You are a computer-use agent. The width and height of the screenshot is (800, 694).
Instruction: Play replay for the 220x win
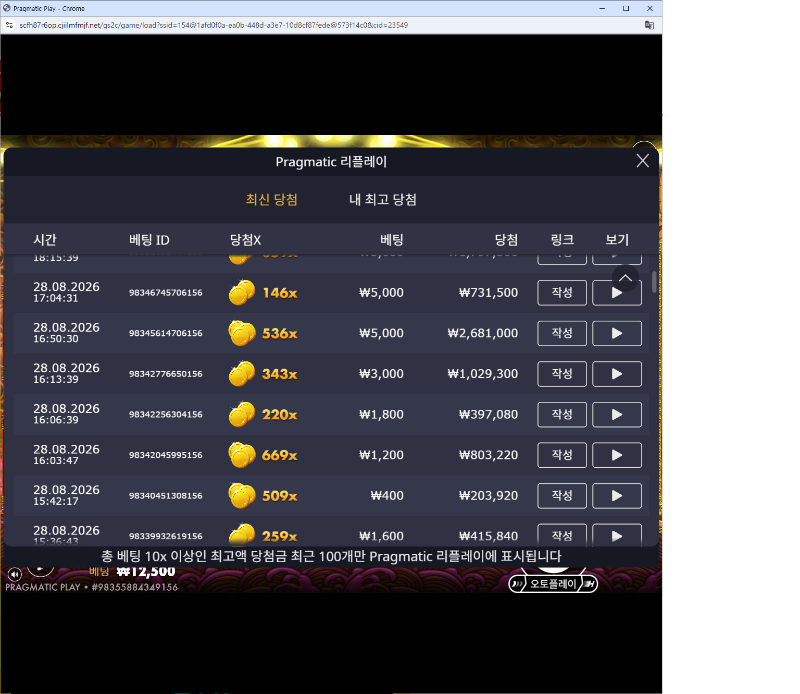tap(617, 414)
